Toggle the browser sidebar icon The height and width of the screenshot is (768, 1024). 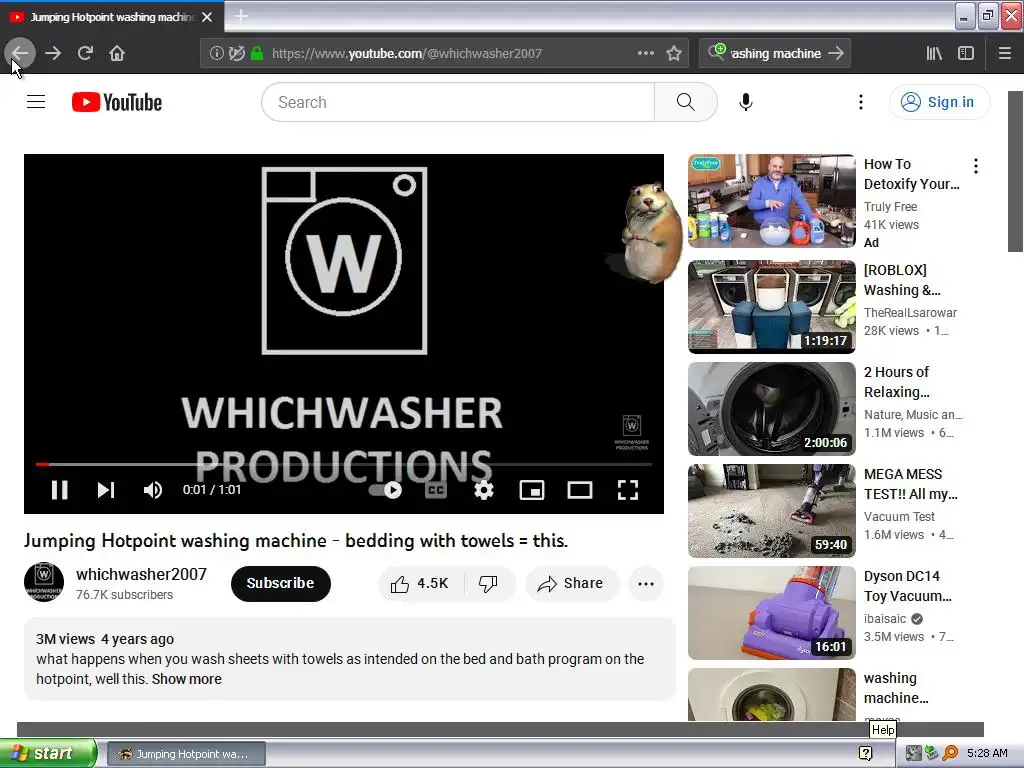click(x=966, y=54)
